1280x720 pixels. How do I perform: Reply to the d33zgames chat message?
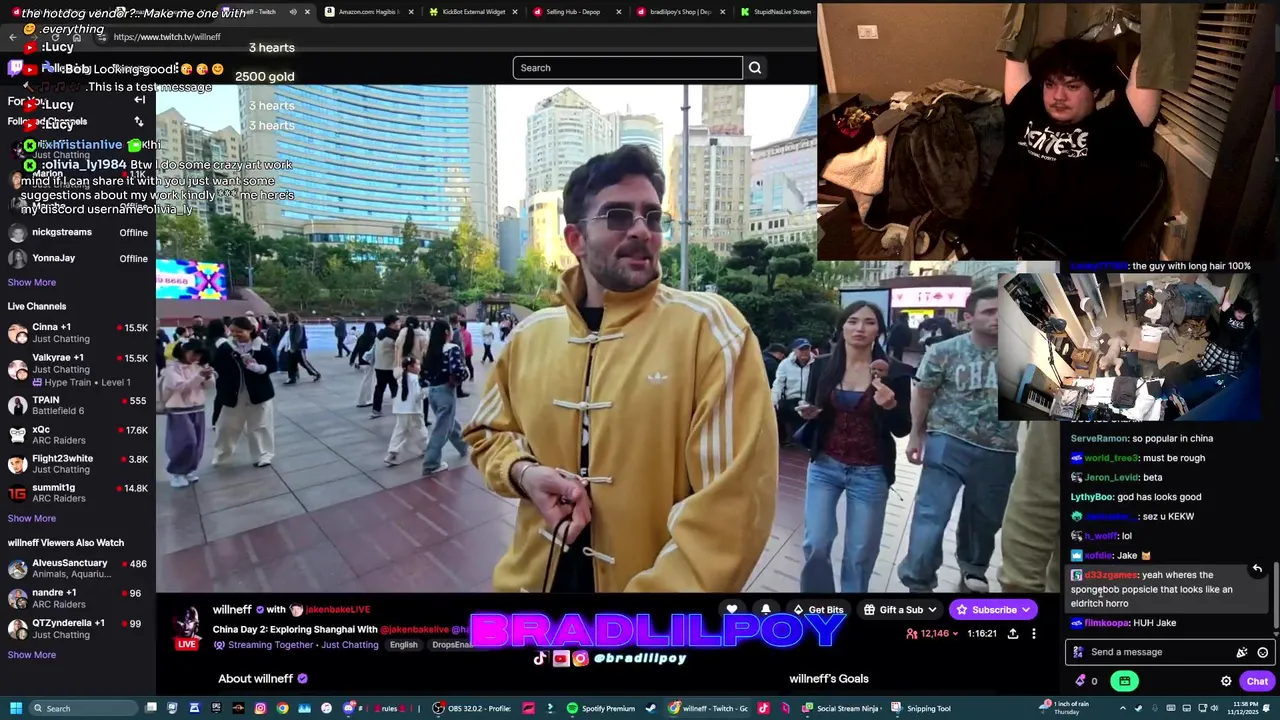pos(1257,569)
